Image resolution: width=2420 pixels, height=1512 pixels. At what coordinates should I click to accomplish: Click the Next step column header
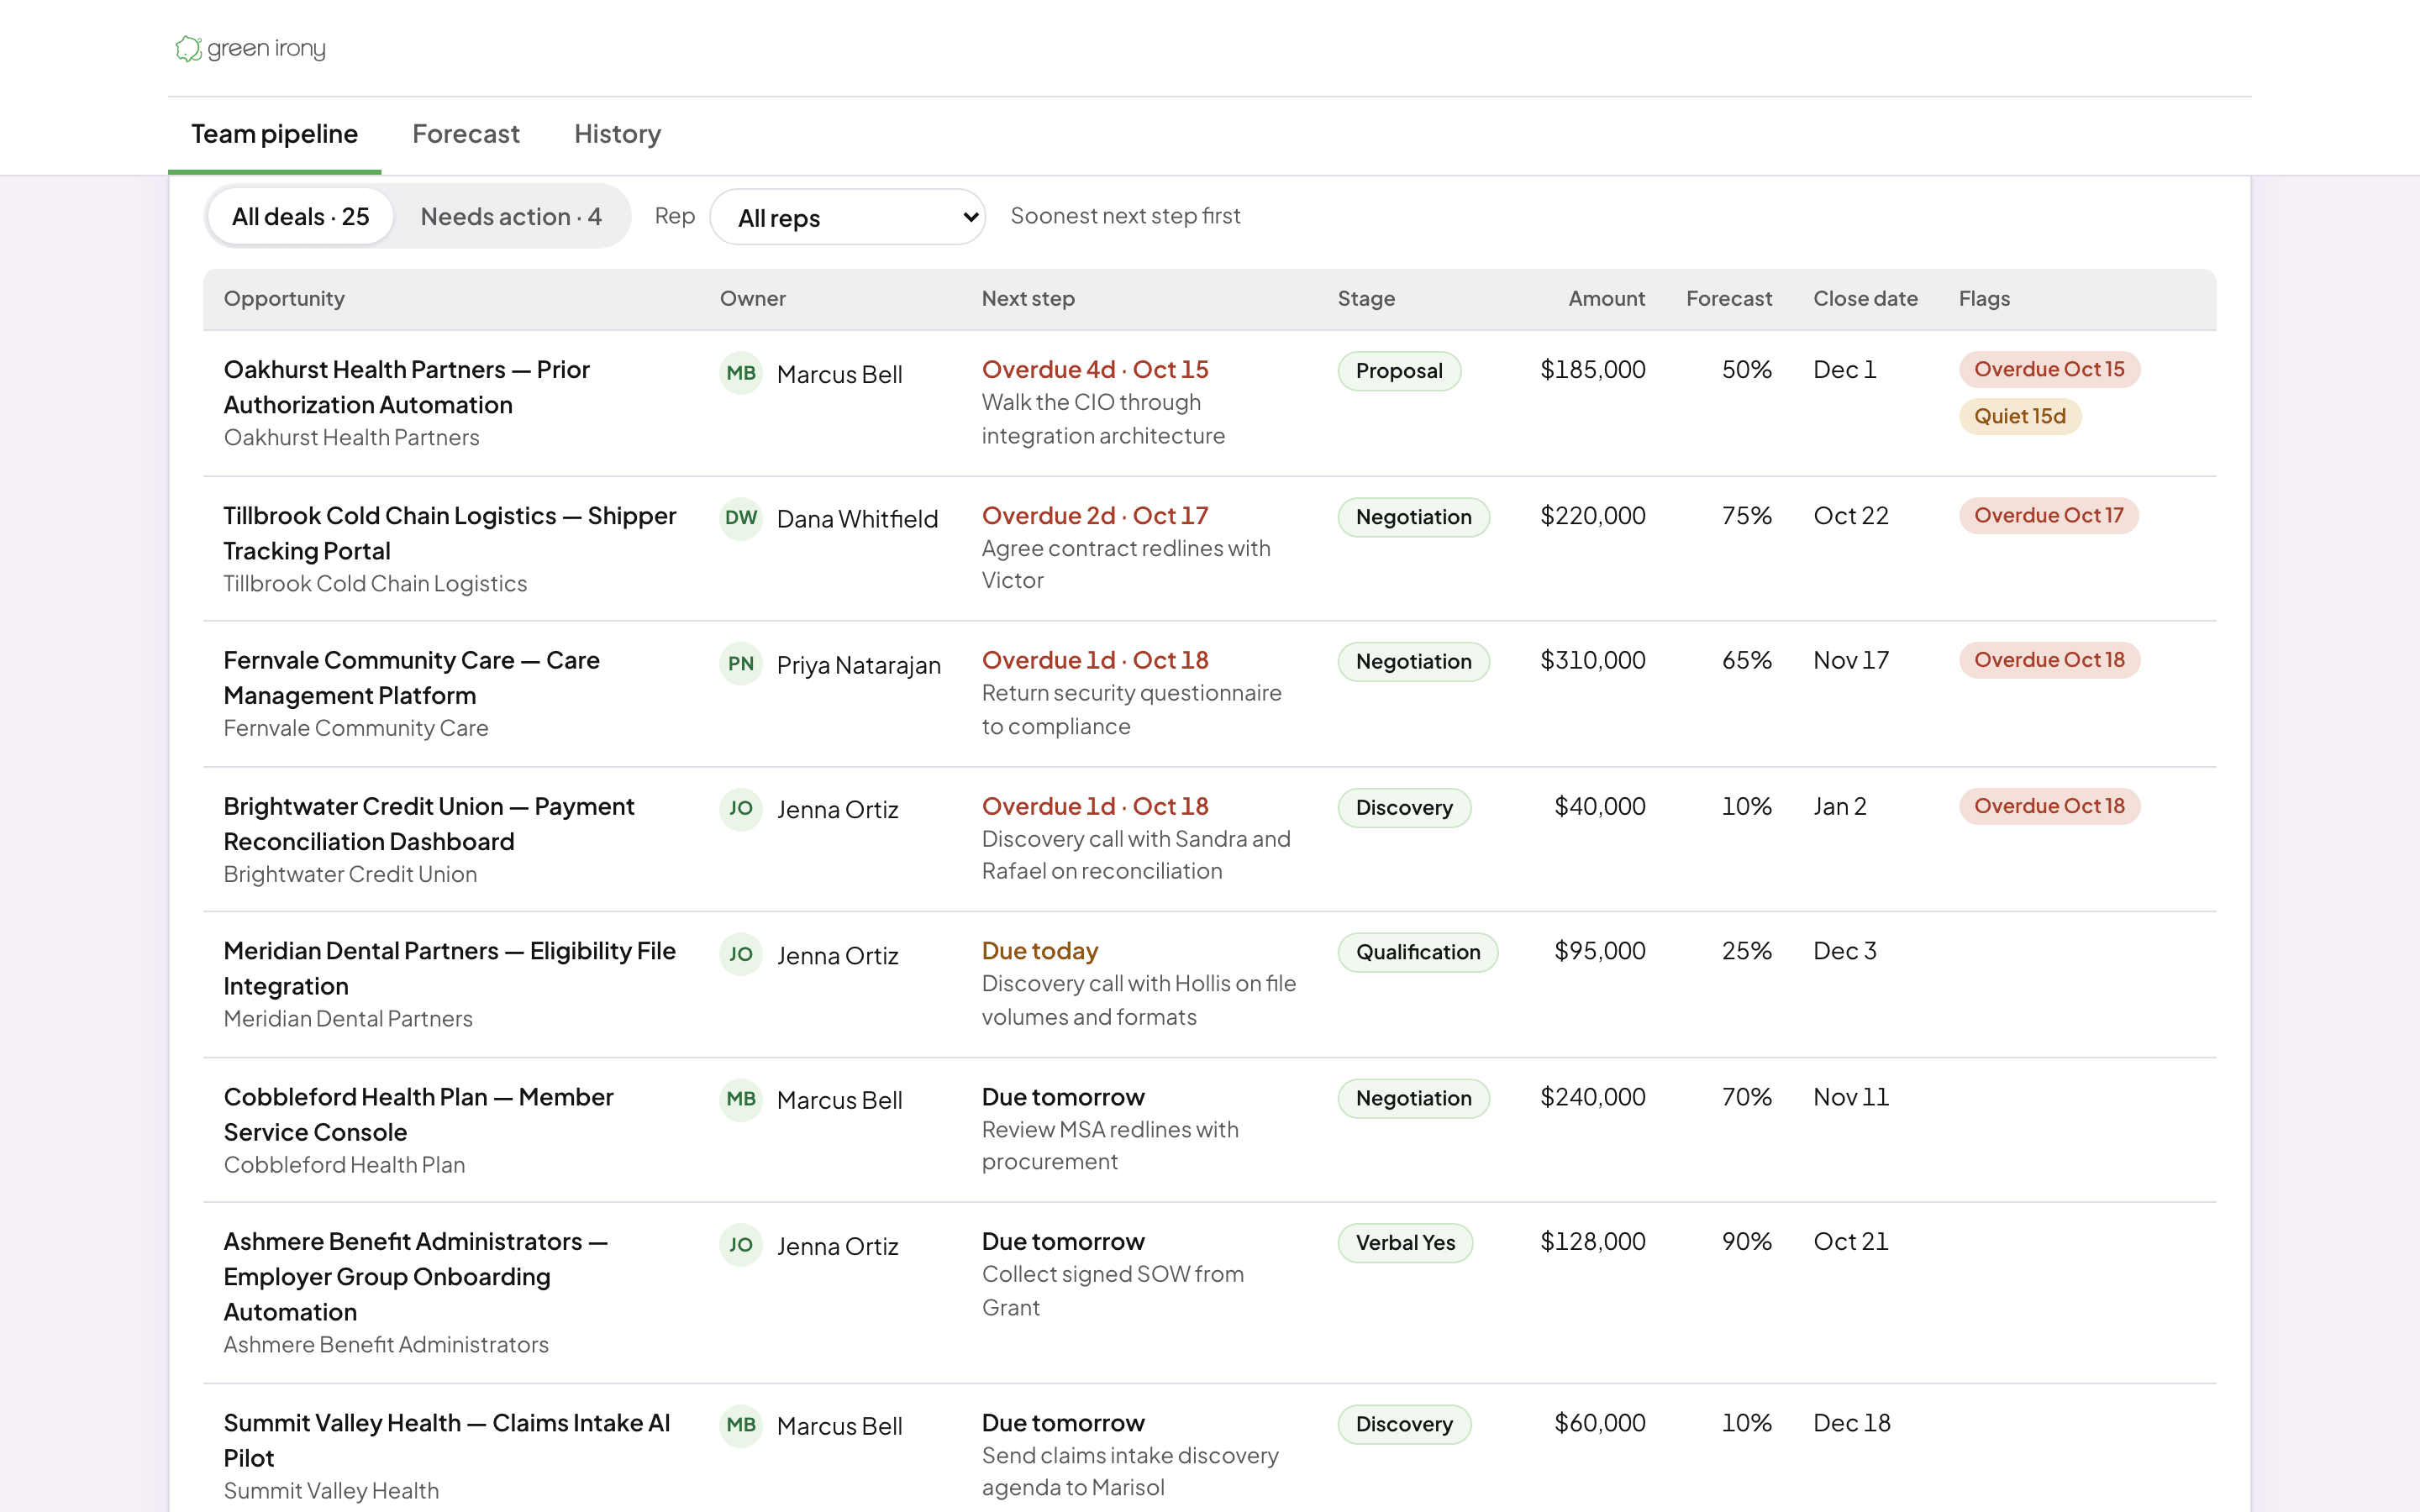click(1028, 298)
